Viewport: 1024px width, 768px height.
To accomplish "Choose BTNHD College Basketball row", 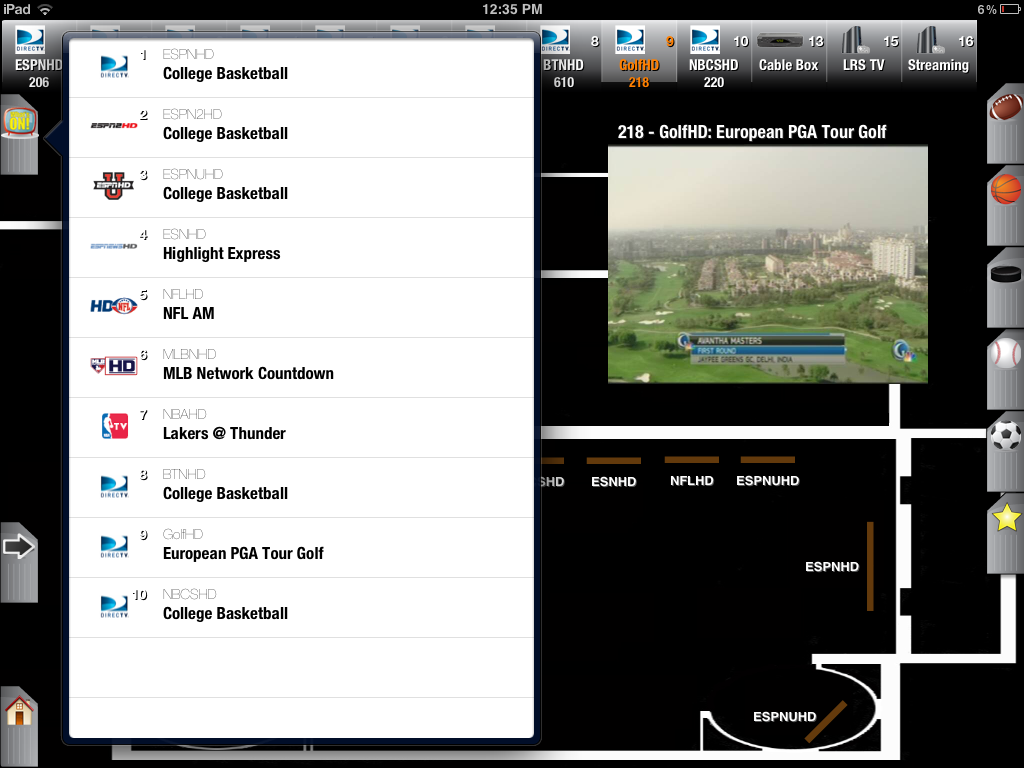I will tap(301, 488).
